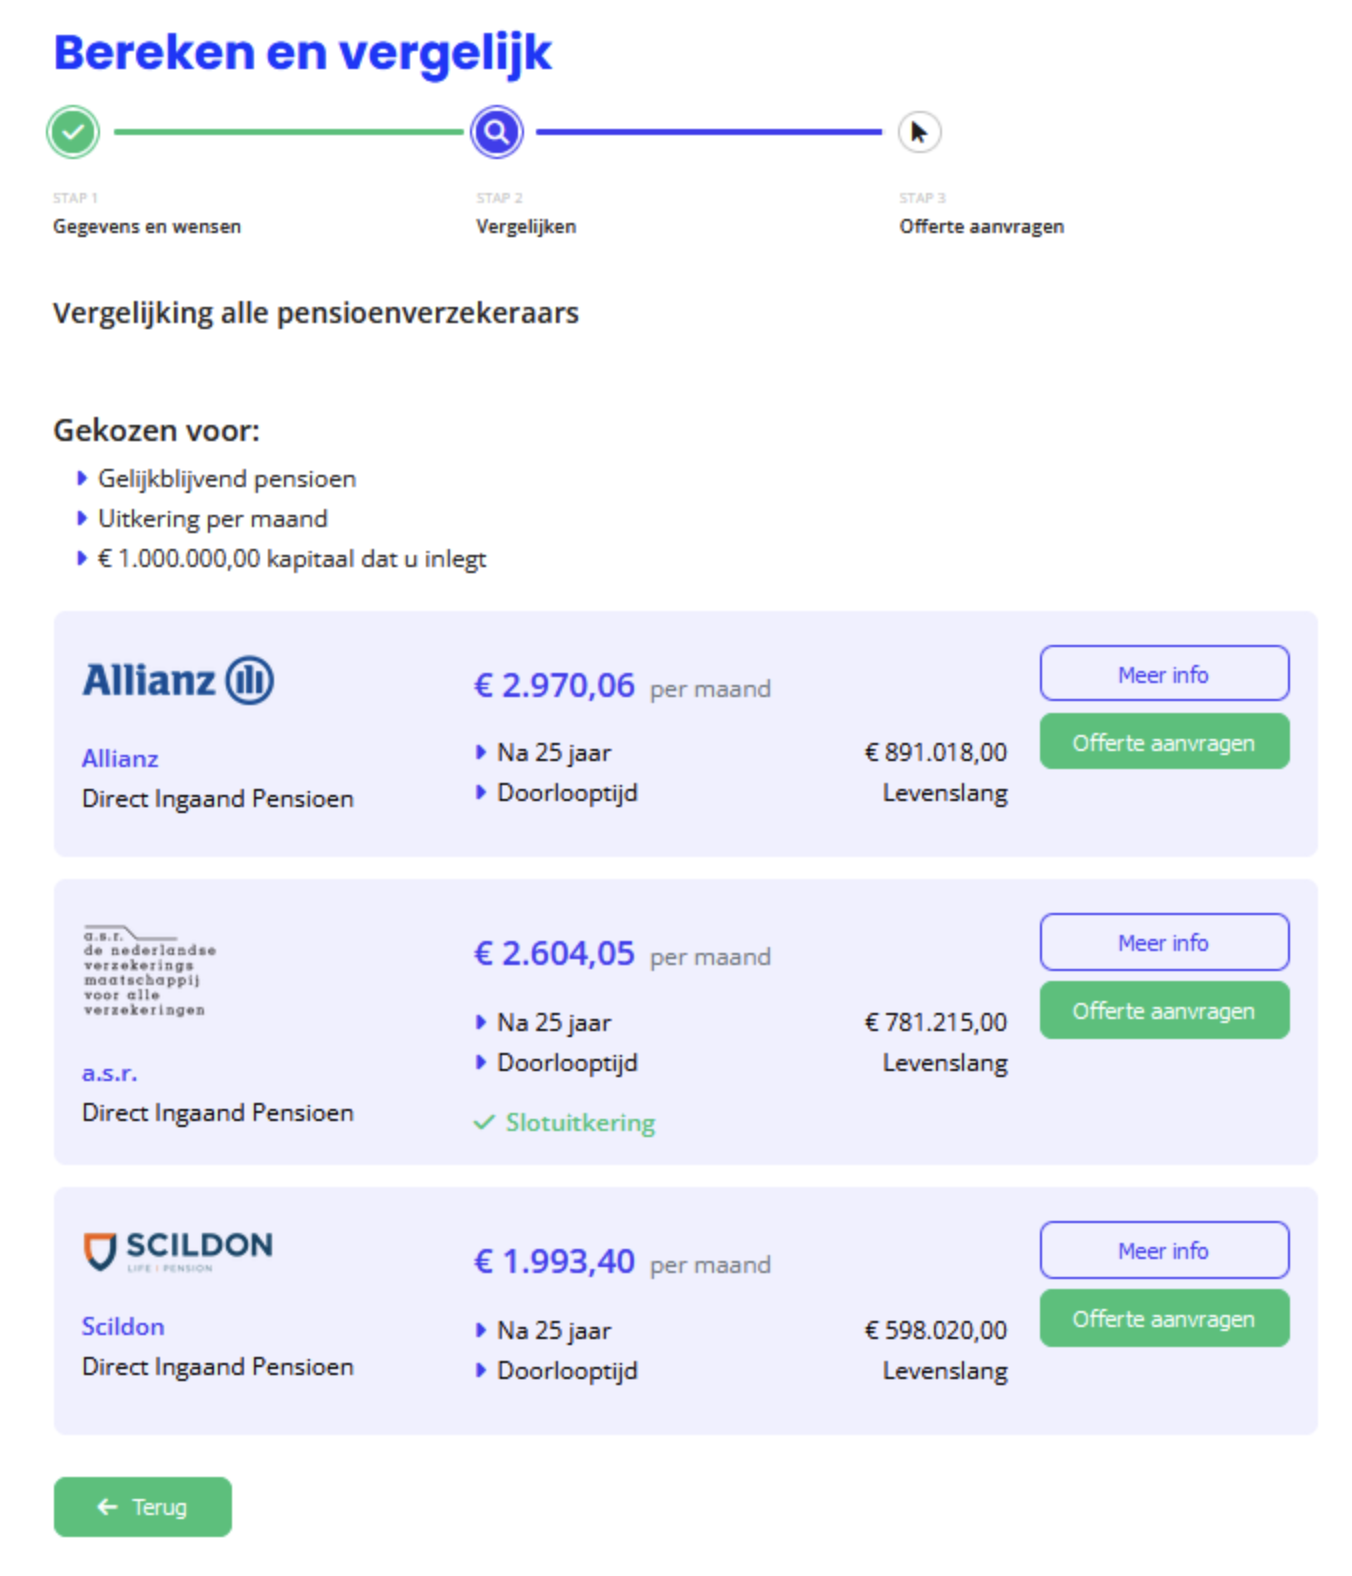Click the Allianz logo
Viewport: 1352px width, 1576px height.
tap(178, 680)
